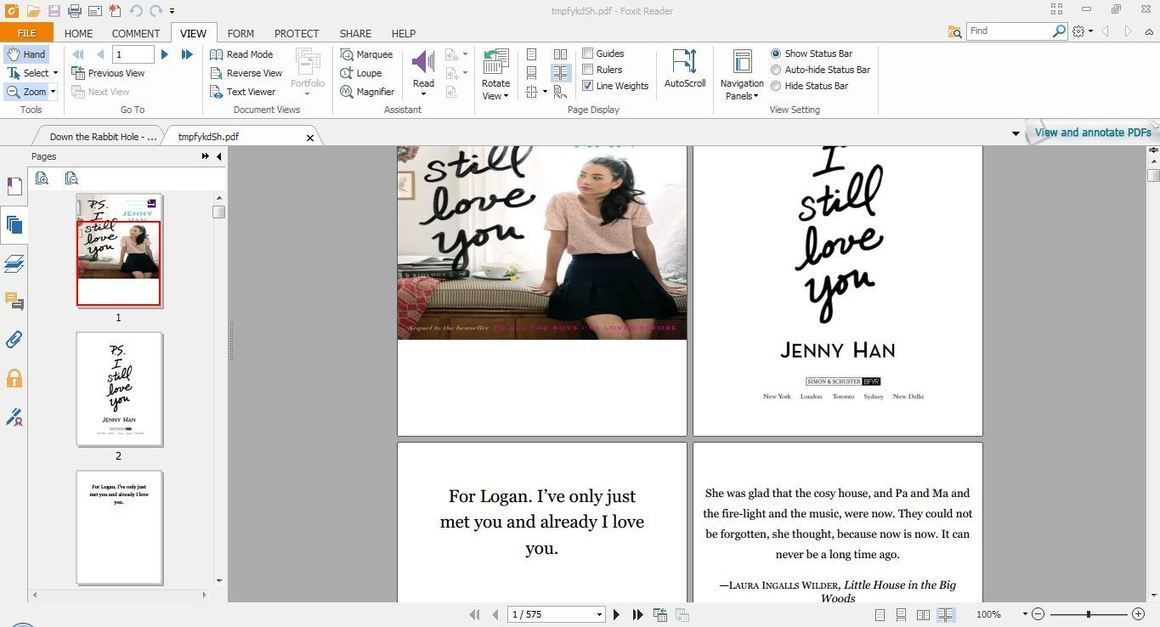
Task: Open the Attachments panel via paperclip icon
Action: click(x=14, y=339)
